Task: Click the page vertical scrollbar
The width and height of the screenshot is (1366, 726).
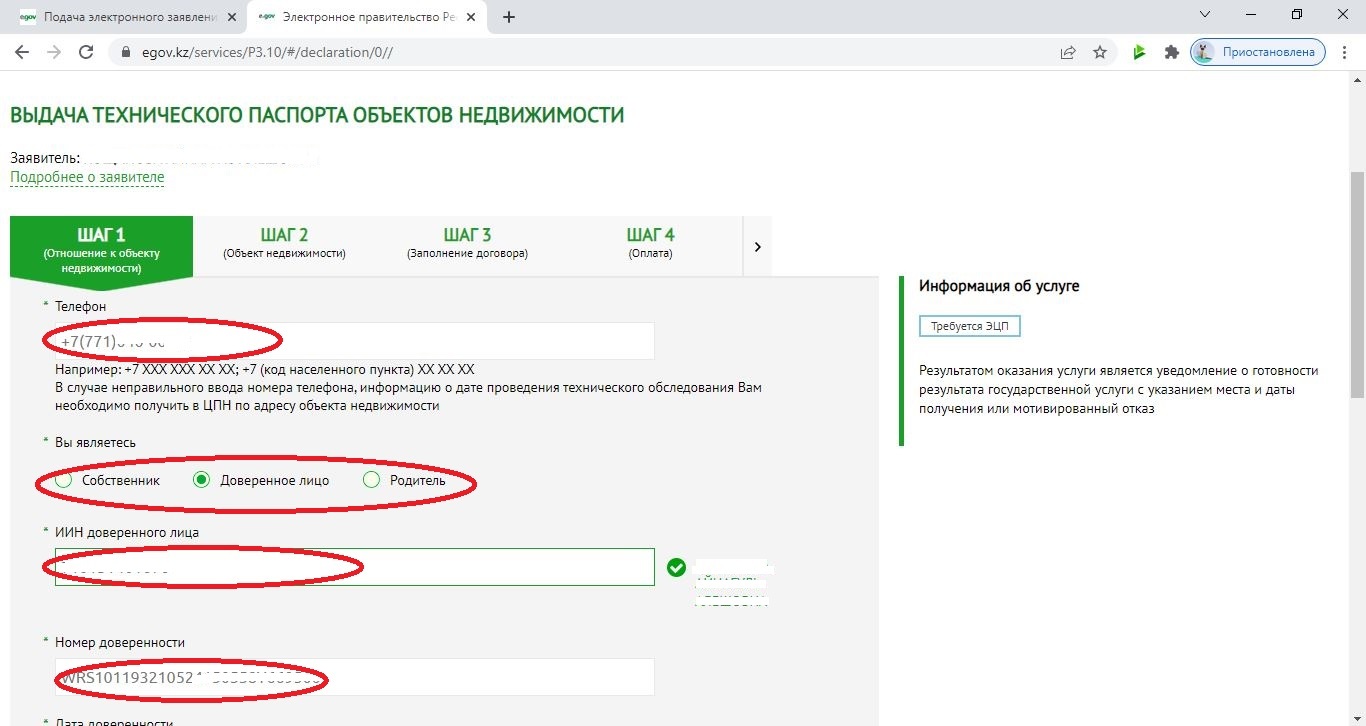Action: tap(1357, 284)
